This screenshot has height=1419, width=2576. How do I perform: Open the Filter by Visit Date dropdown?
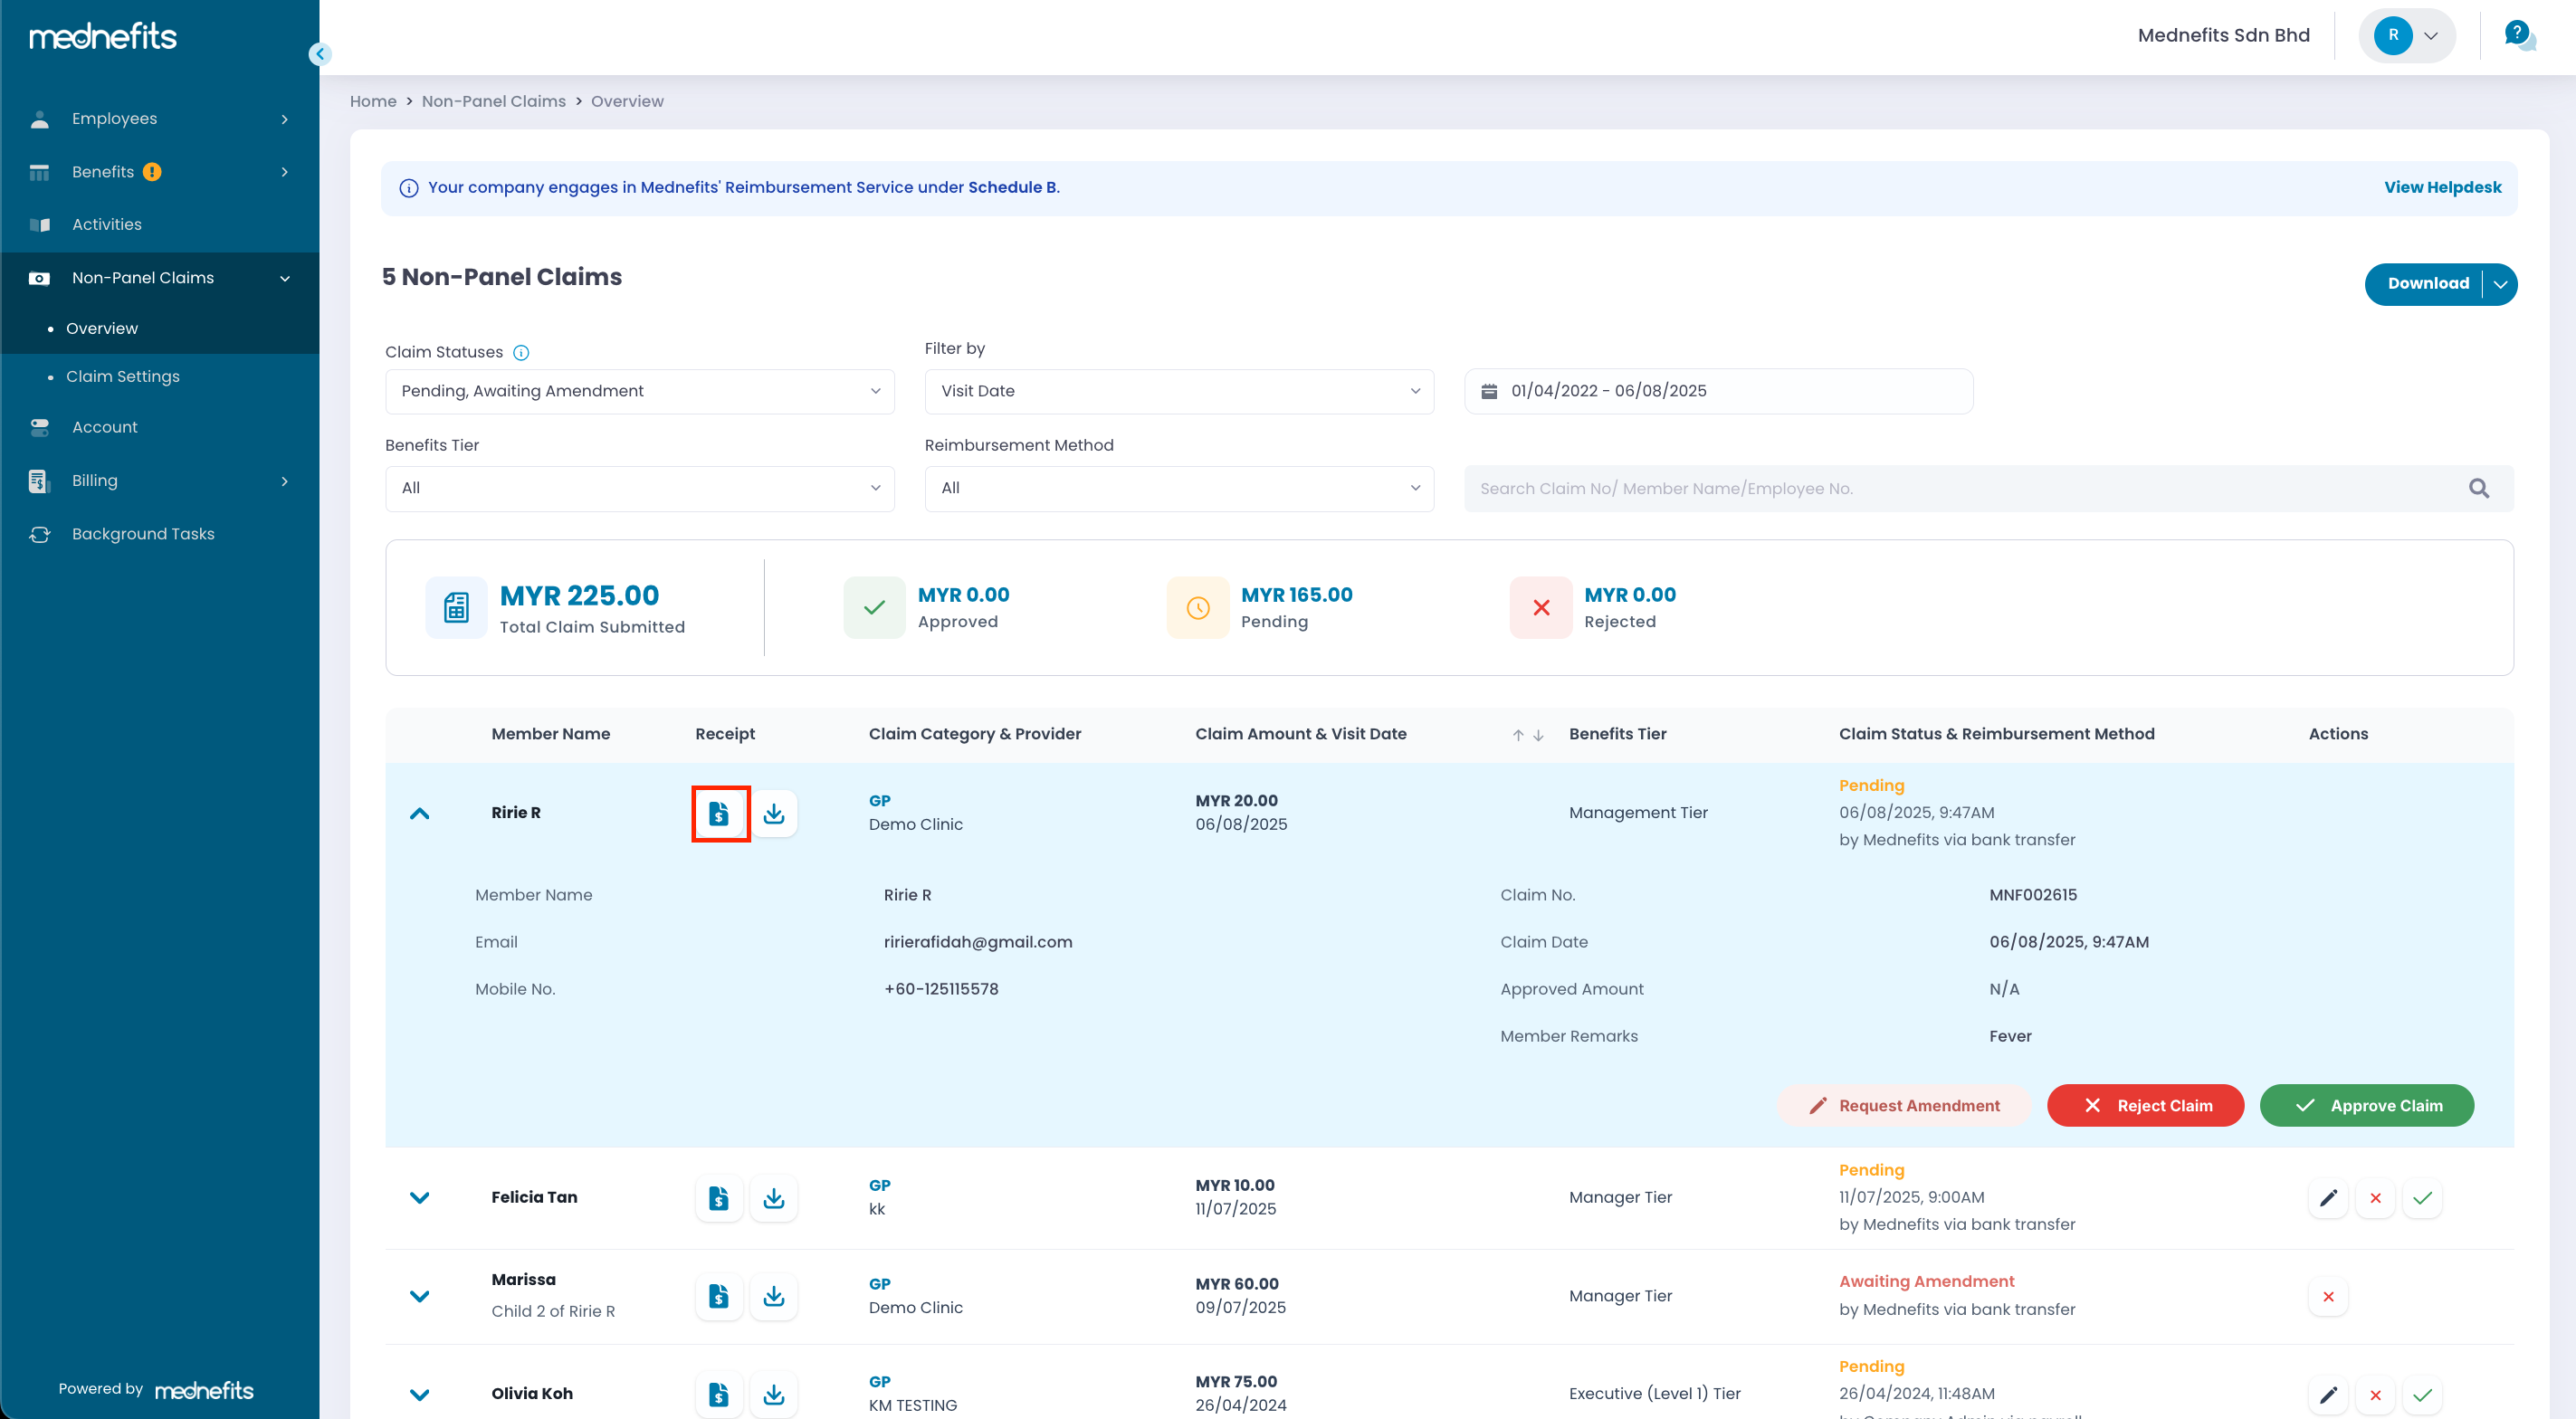tap(1179, 391)
